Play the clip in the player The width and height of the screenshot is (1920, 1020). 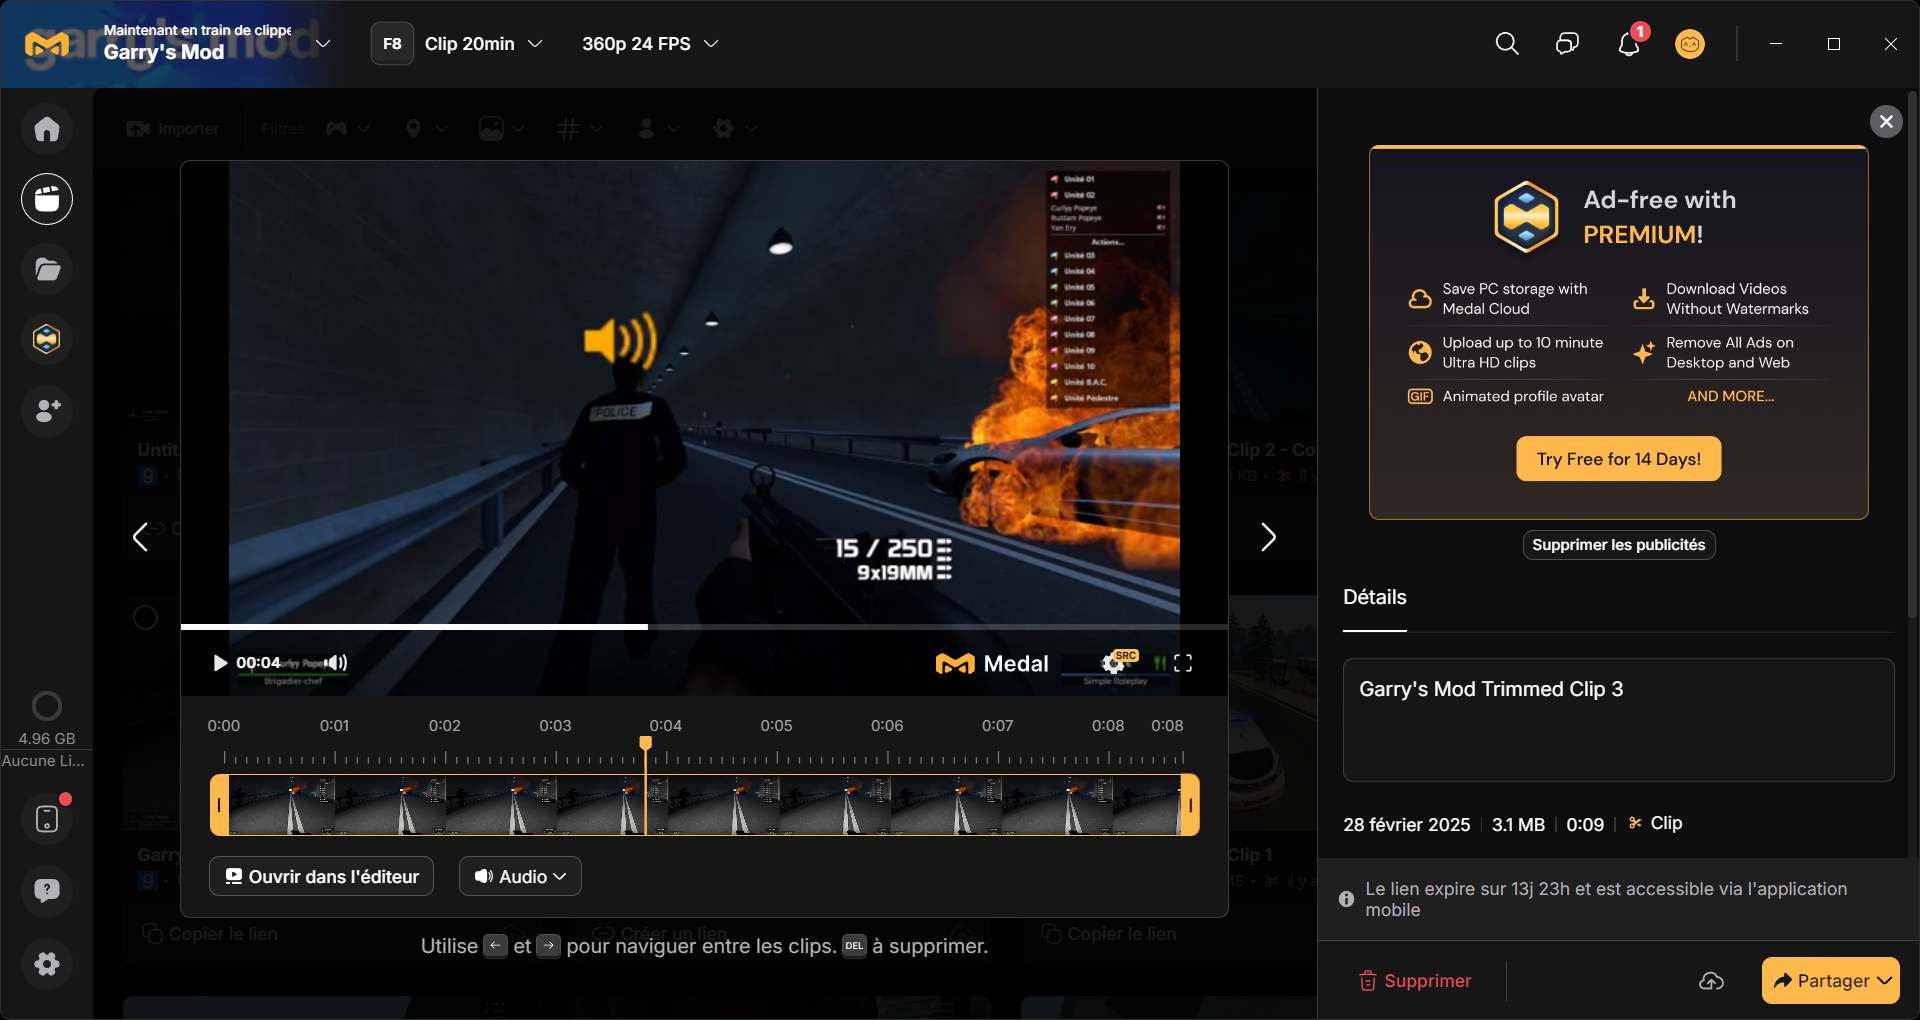[220, 663]
